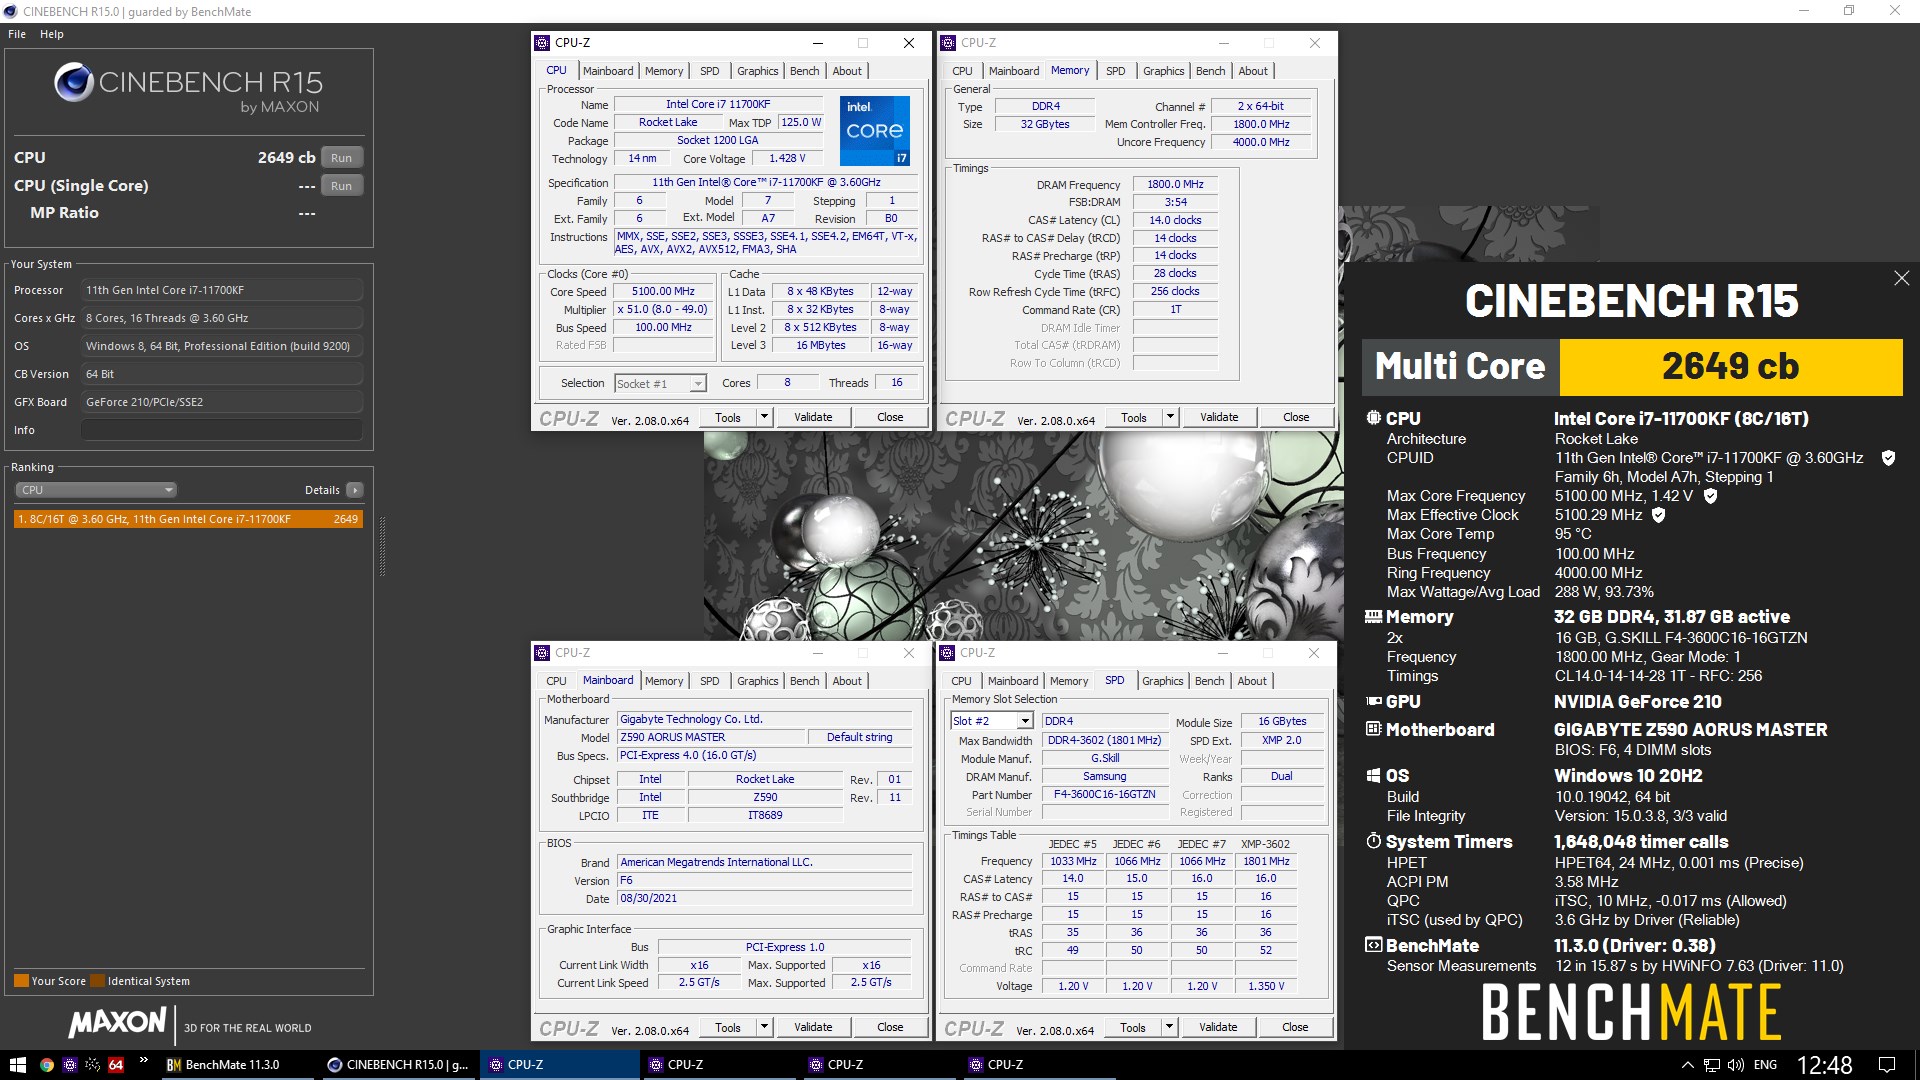Open the File menu in Cinebench

17,34
